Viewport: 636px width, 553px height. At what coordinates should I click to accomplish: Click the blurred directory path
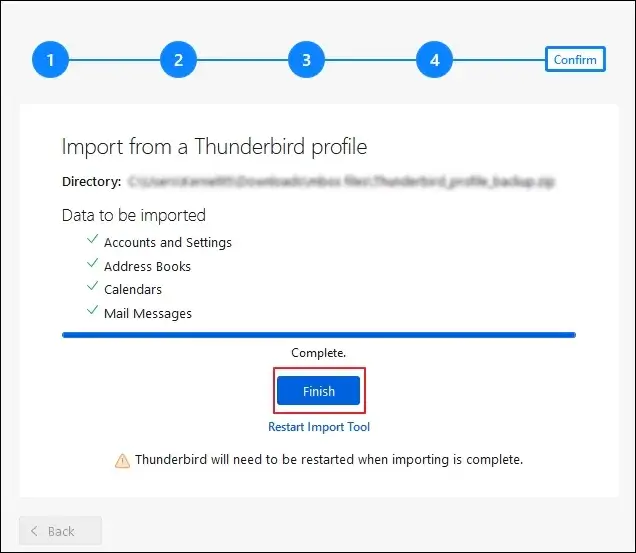click(x=342, y=181)
